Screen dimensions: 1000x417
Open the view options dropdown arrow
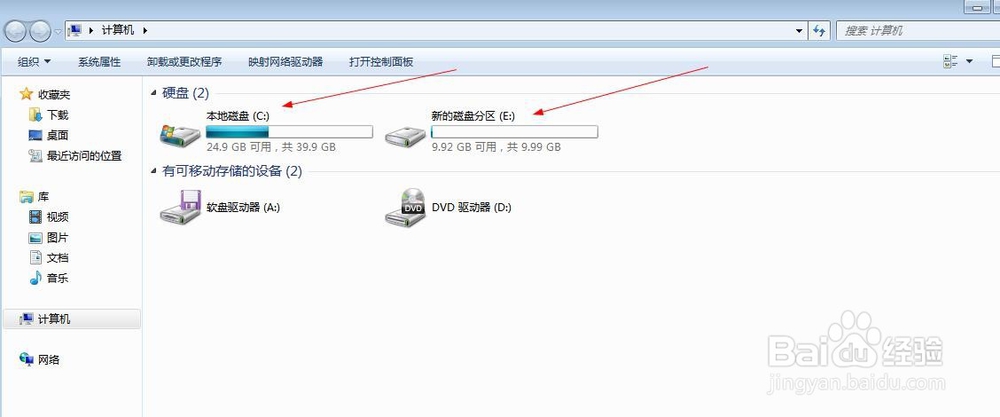[970, 62]
